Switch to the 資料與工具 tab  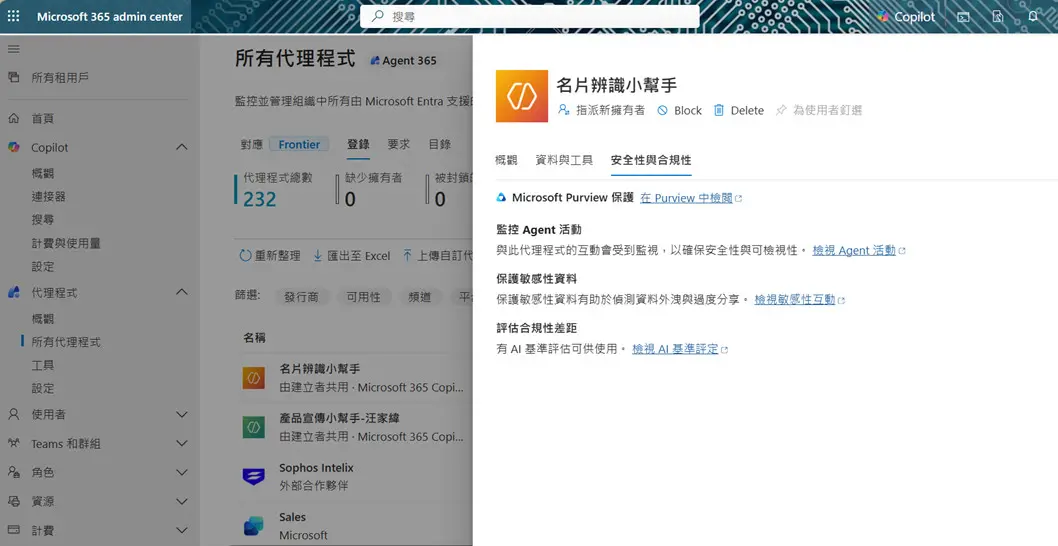click(x=564, y=160)
